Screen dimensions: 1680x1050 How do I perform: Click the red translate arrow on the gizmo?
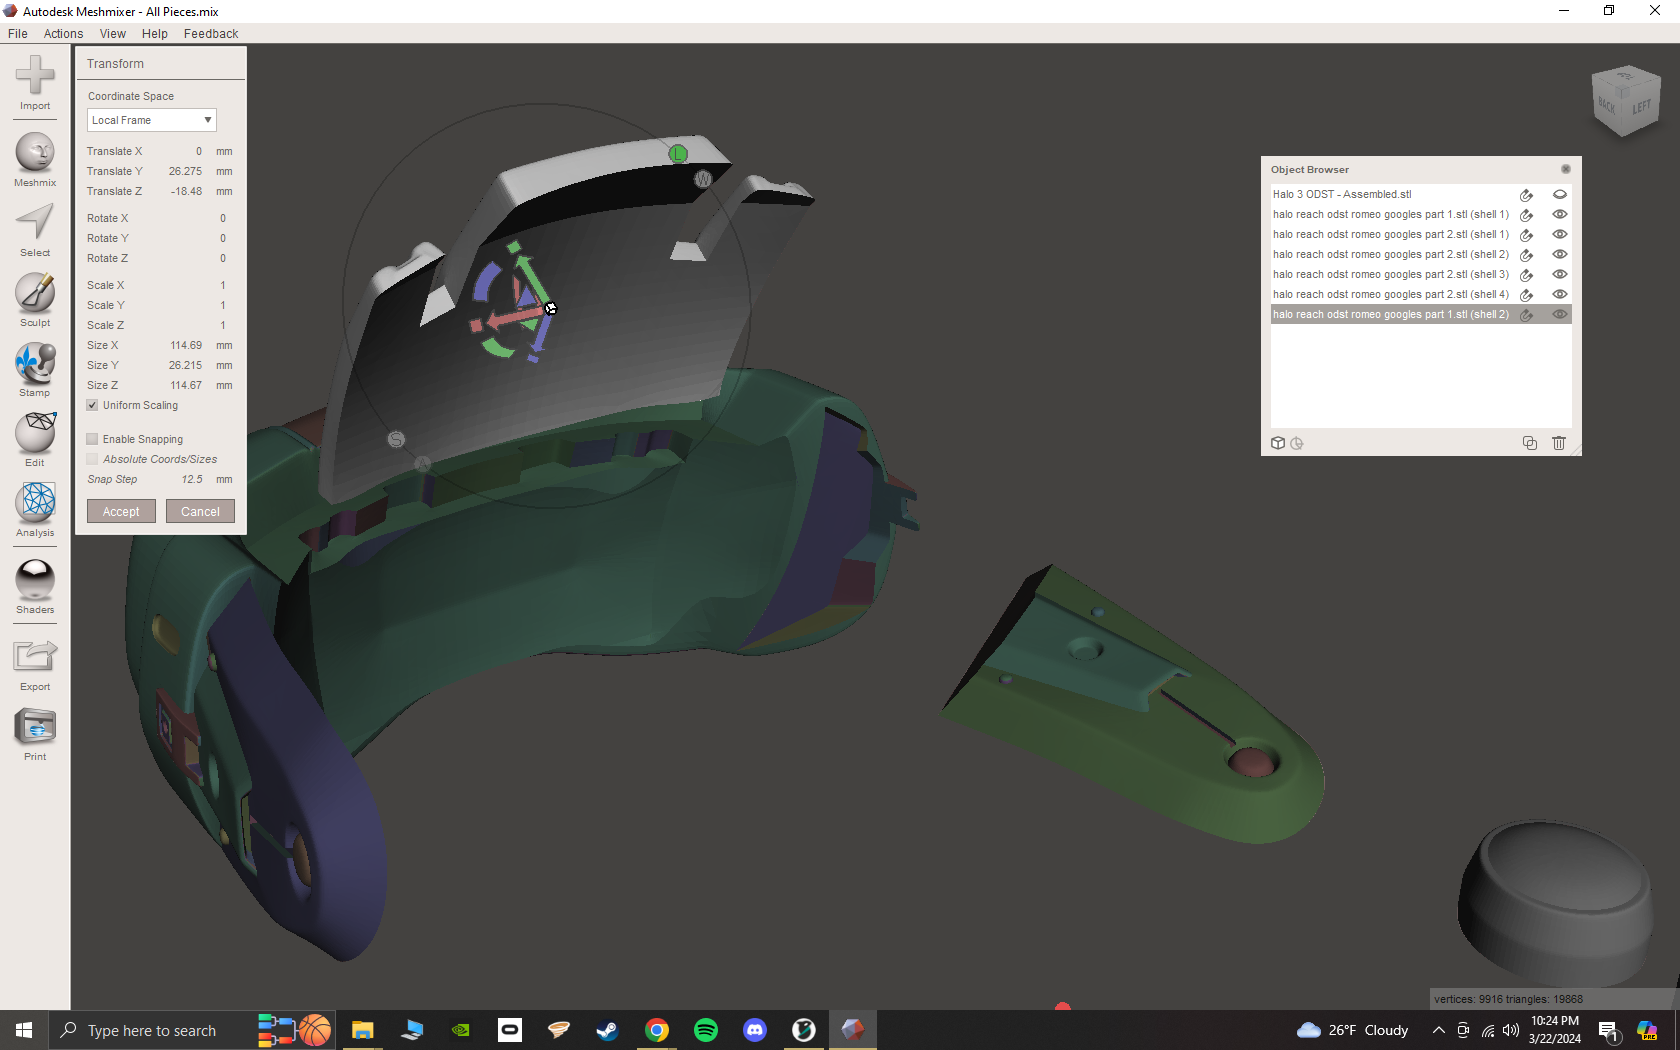pyautogui.click(x=510, y=317)
